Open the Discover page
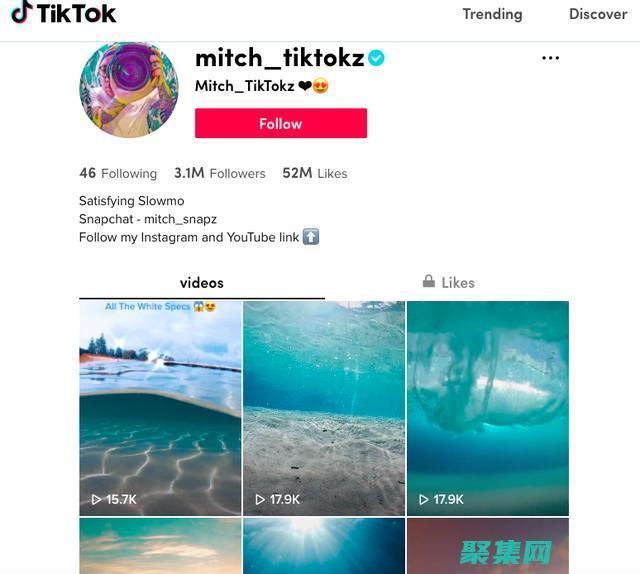Screen dimensions: 640x574 point(598,14)
